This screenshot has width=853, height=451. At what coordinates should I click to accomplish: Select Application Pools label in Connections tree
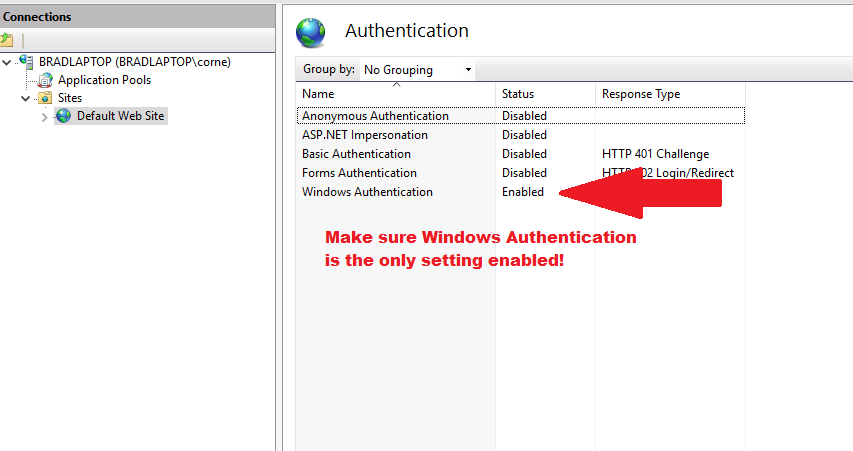click(104, 80)
